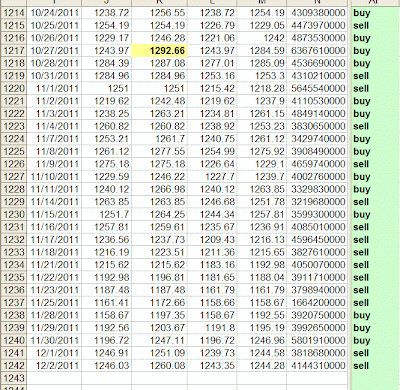Click the date cell 10/25/2011
The image size is (400, 390).
54,26
